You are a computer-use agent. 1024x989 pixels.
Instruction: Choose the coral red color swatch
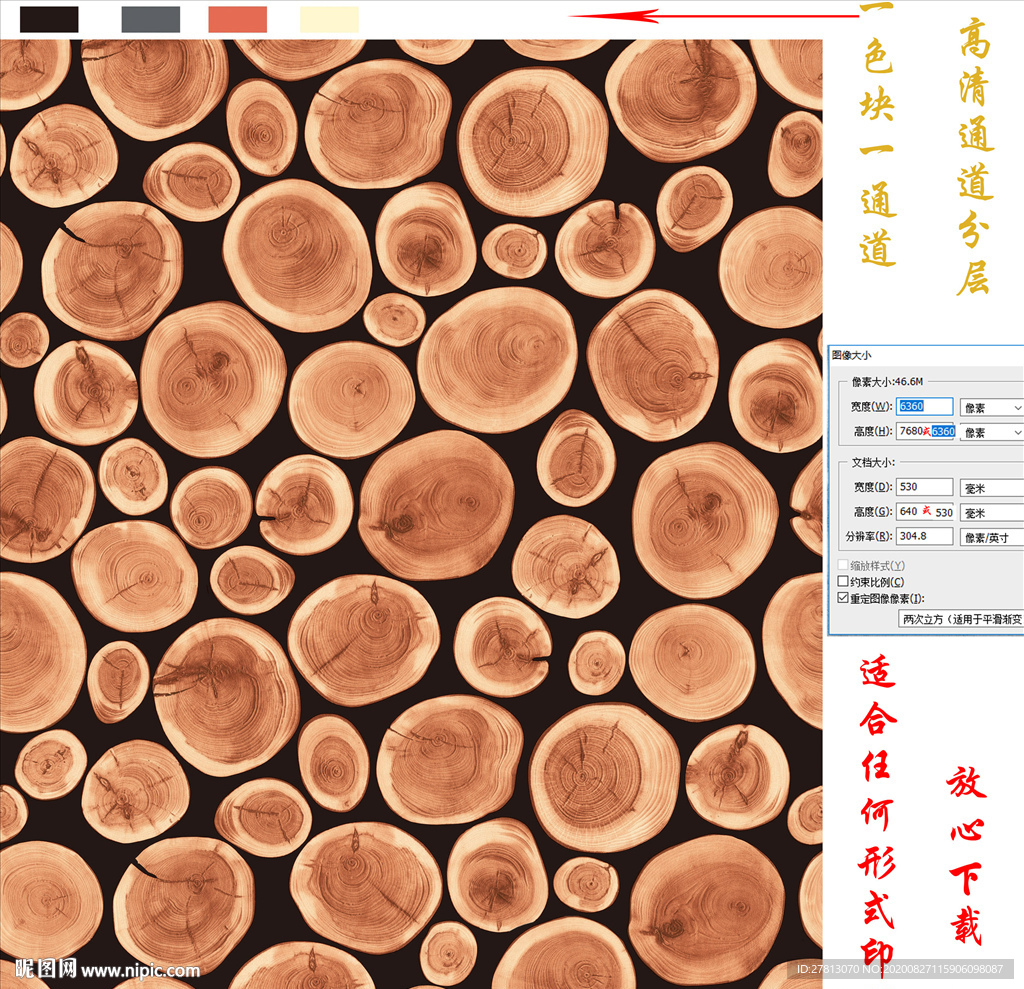pos(237,19)
